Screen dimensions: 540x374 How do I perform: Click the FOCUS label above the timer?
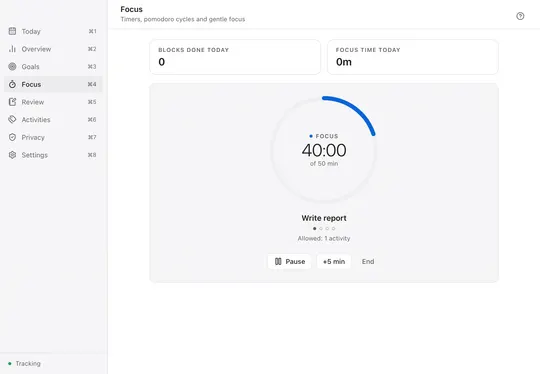tap(327, 136)
